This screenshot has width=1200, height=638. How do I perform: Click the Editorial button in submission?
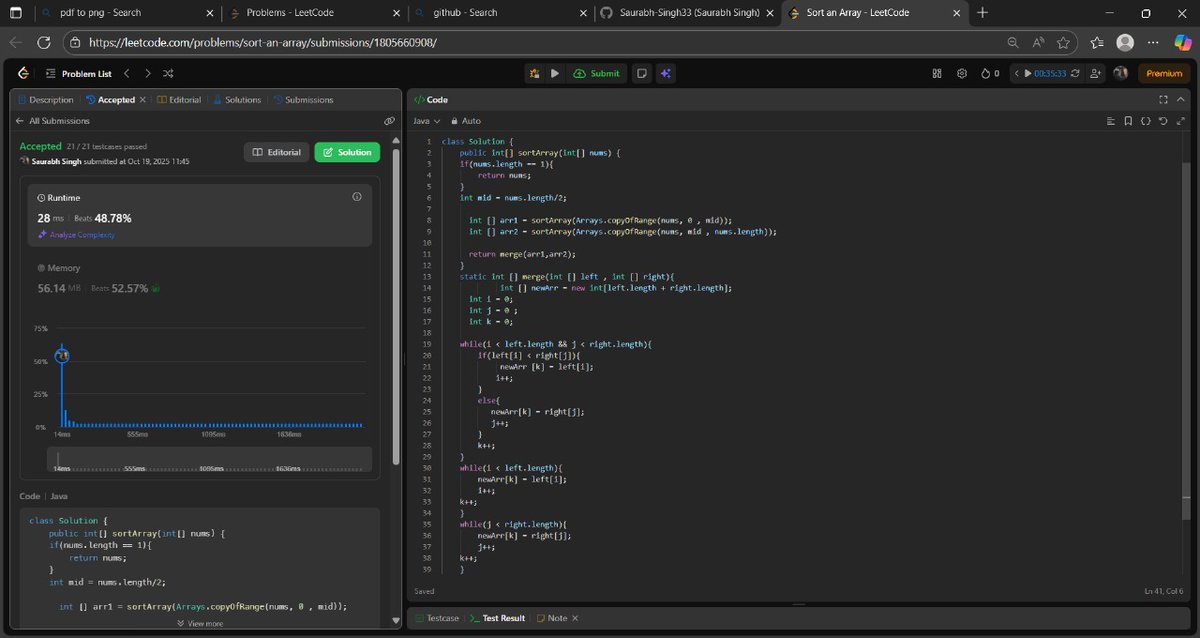(276, 152)
